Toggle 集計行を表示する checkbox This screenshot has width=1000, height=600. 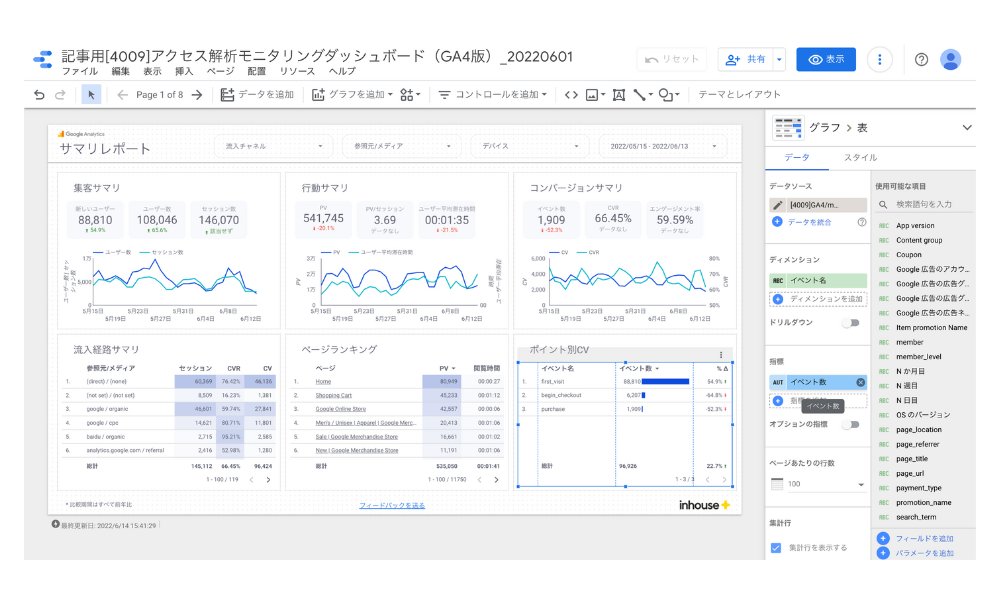pyautogui.click(x=776, y=548)
